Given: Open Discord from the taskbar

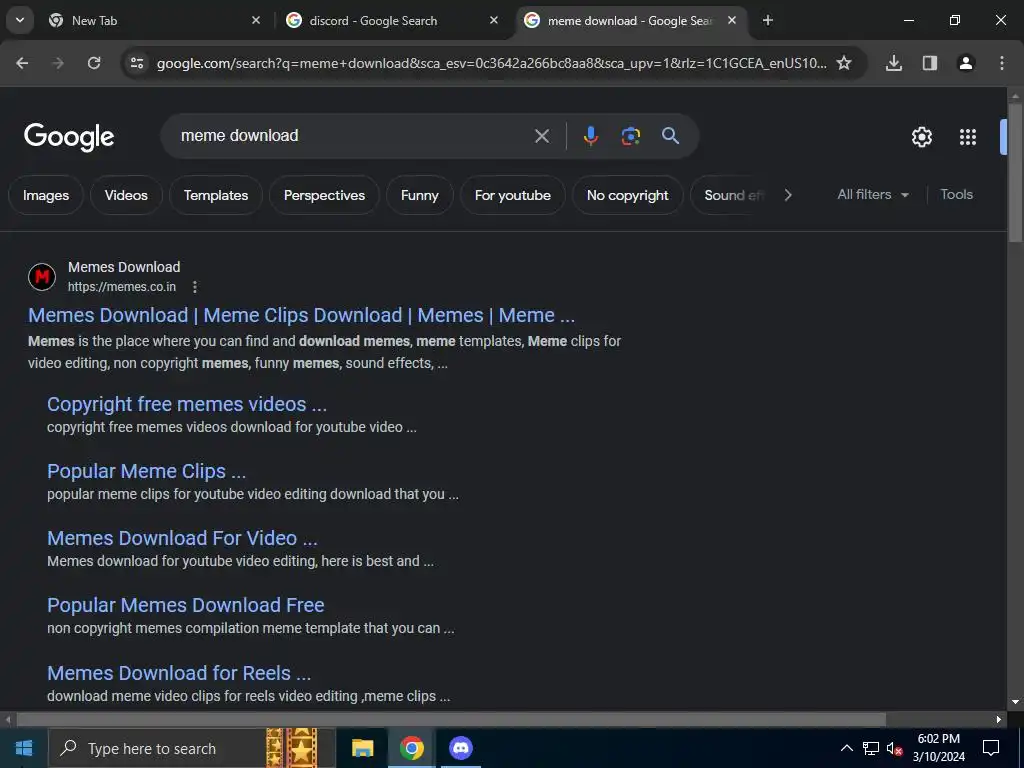Looking at the screenshot, I should tap(460, 748).
